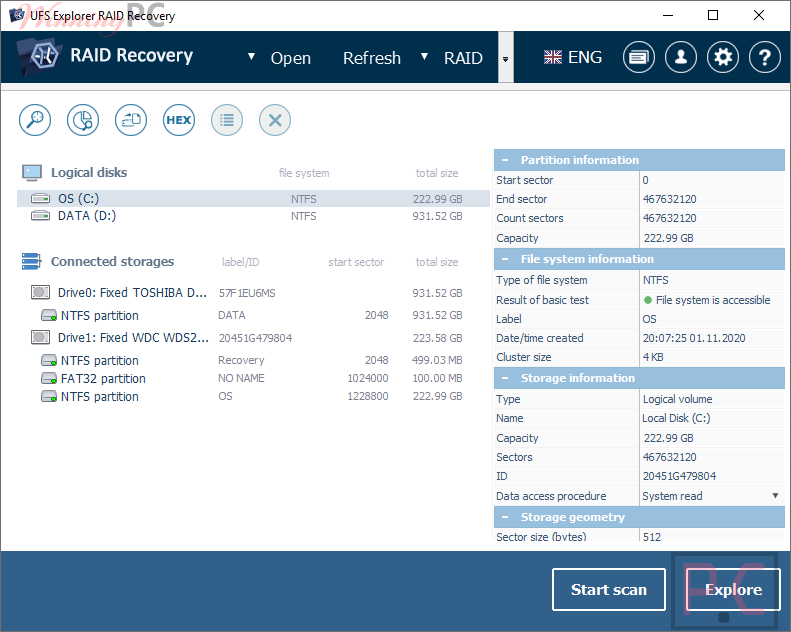Select the FAT32 partition row

pos(253,378)
